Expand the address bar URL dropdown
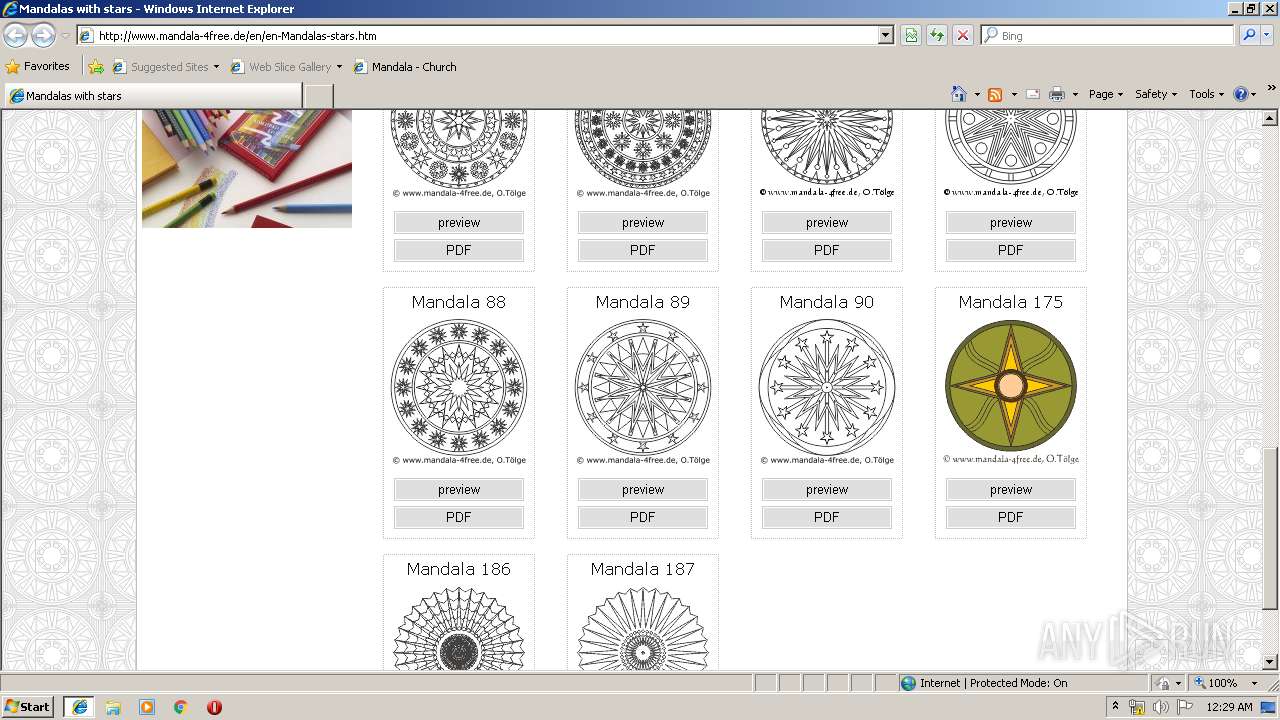 [885, 35]
